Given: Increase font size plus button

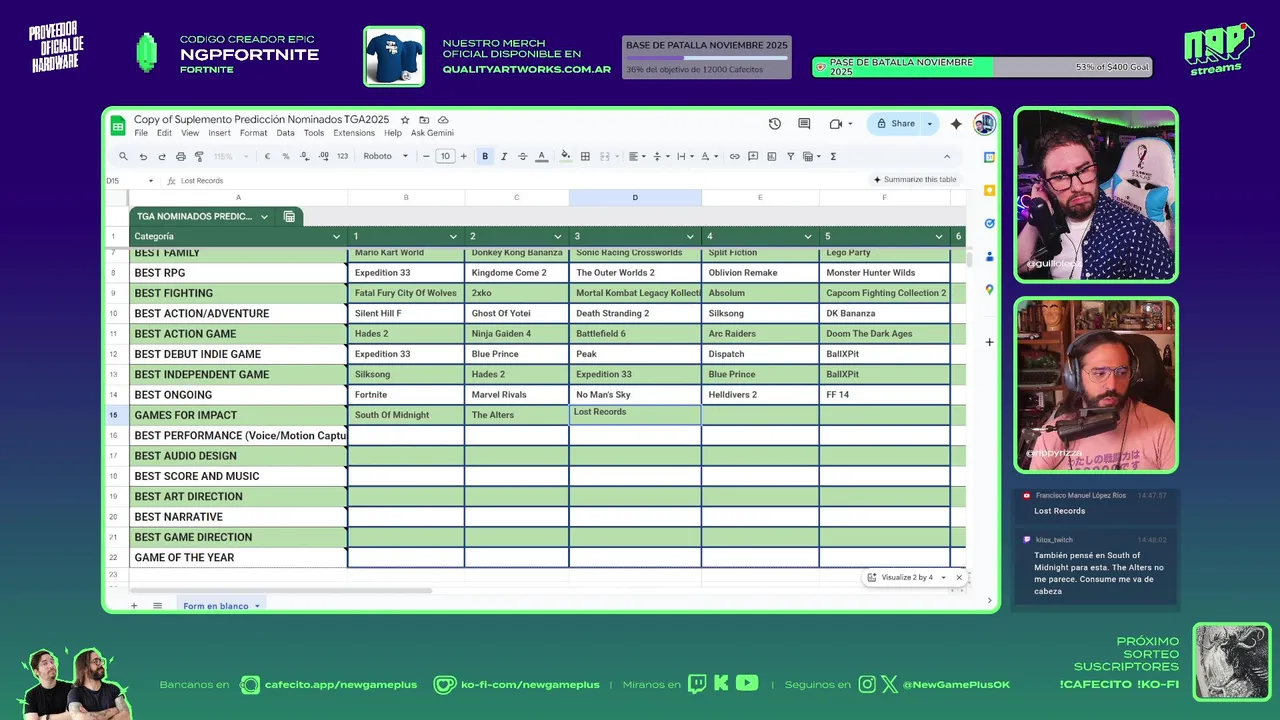Looking at the screenshot, I should click(463, 156).
